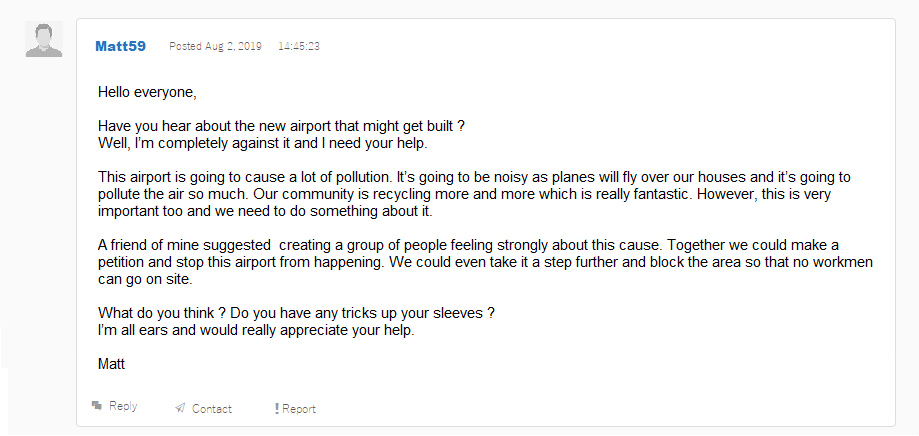Click the "completely against it" sentence
Image resolution: width=919 pixels, height=436 pixels.
click(262, 143)
